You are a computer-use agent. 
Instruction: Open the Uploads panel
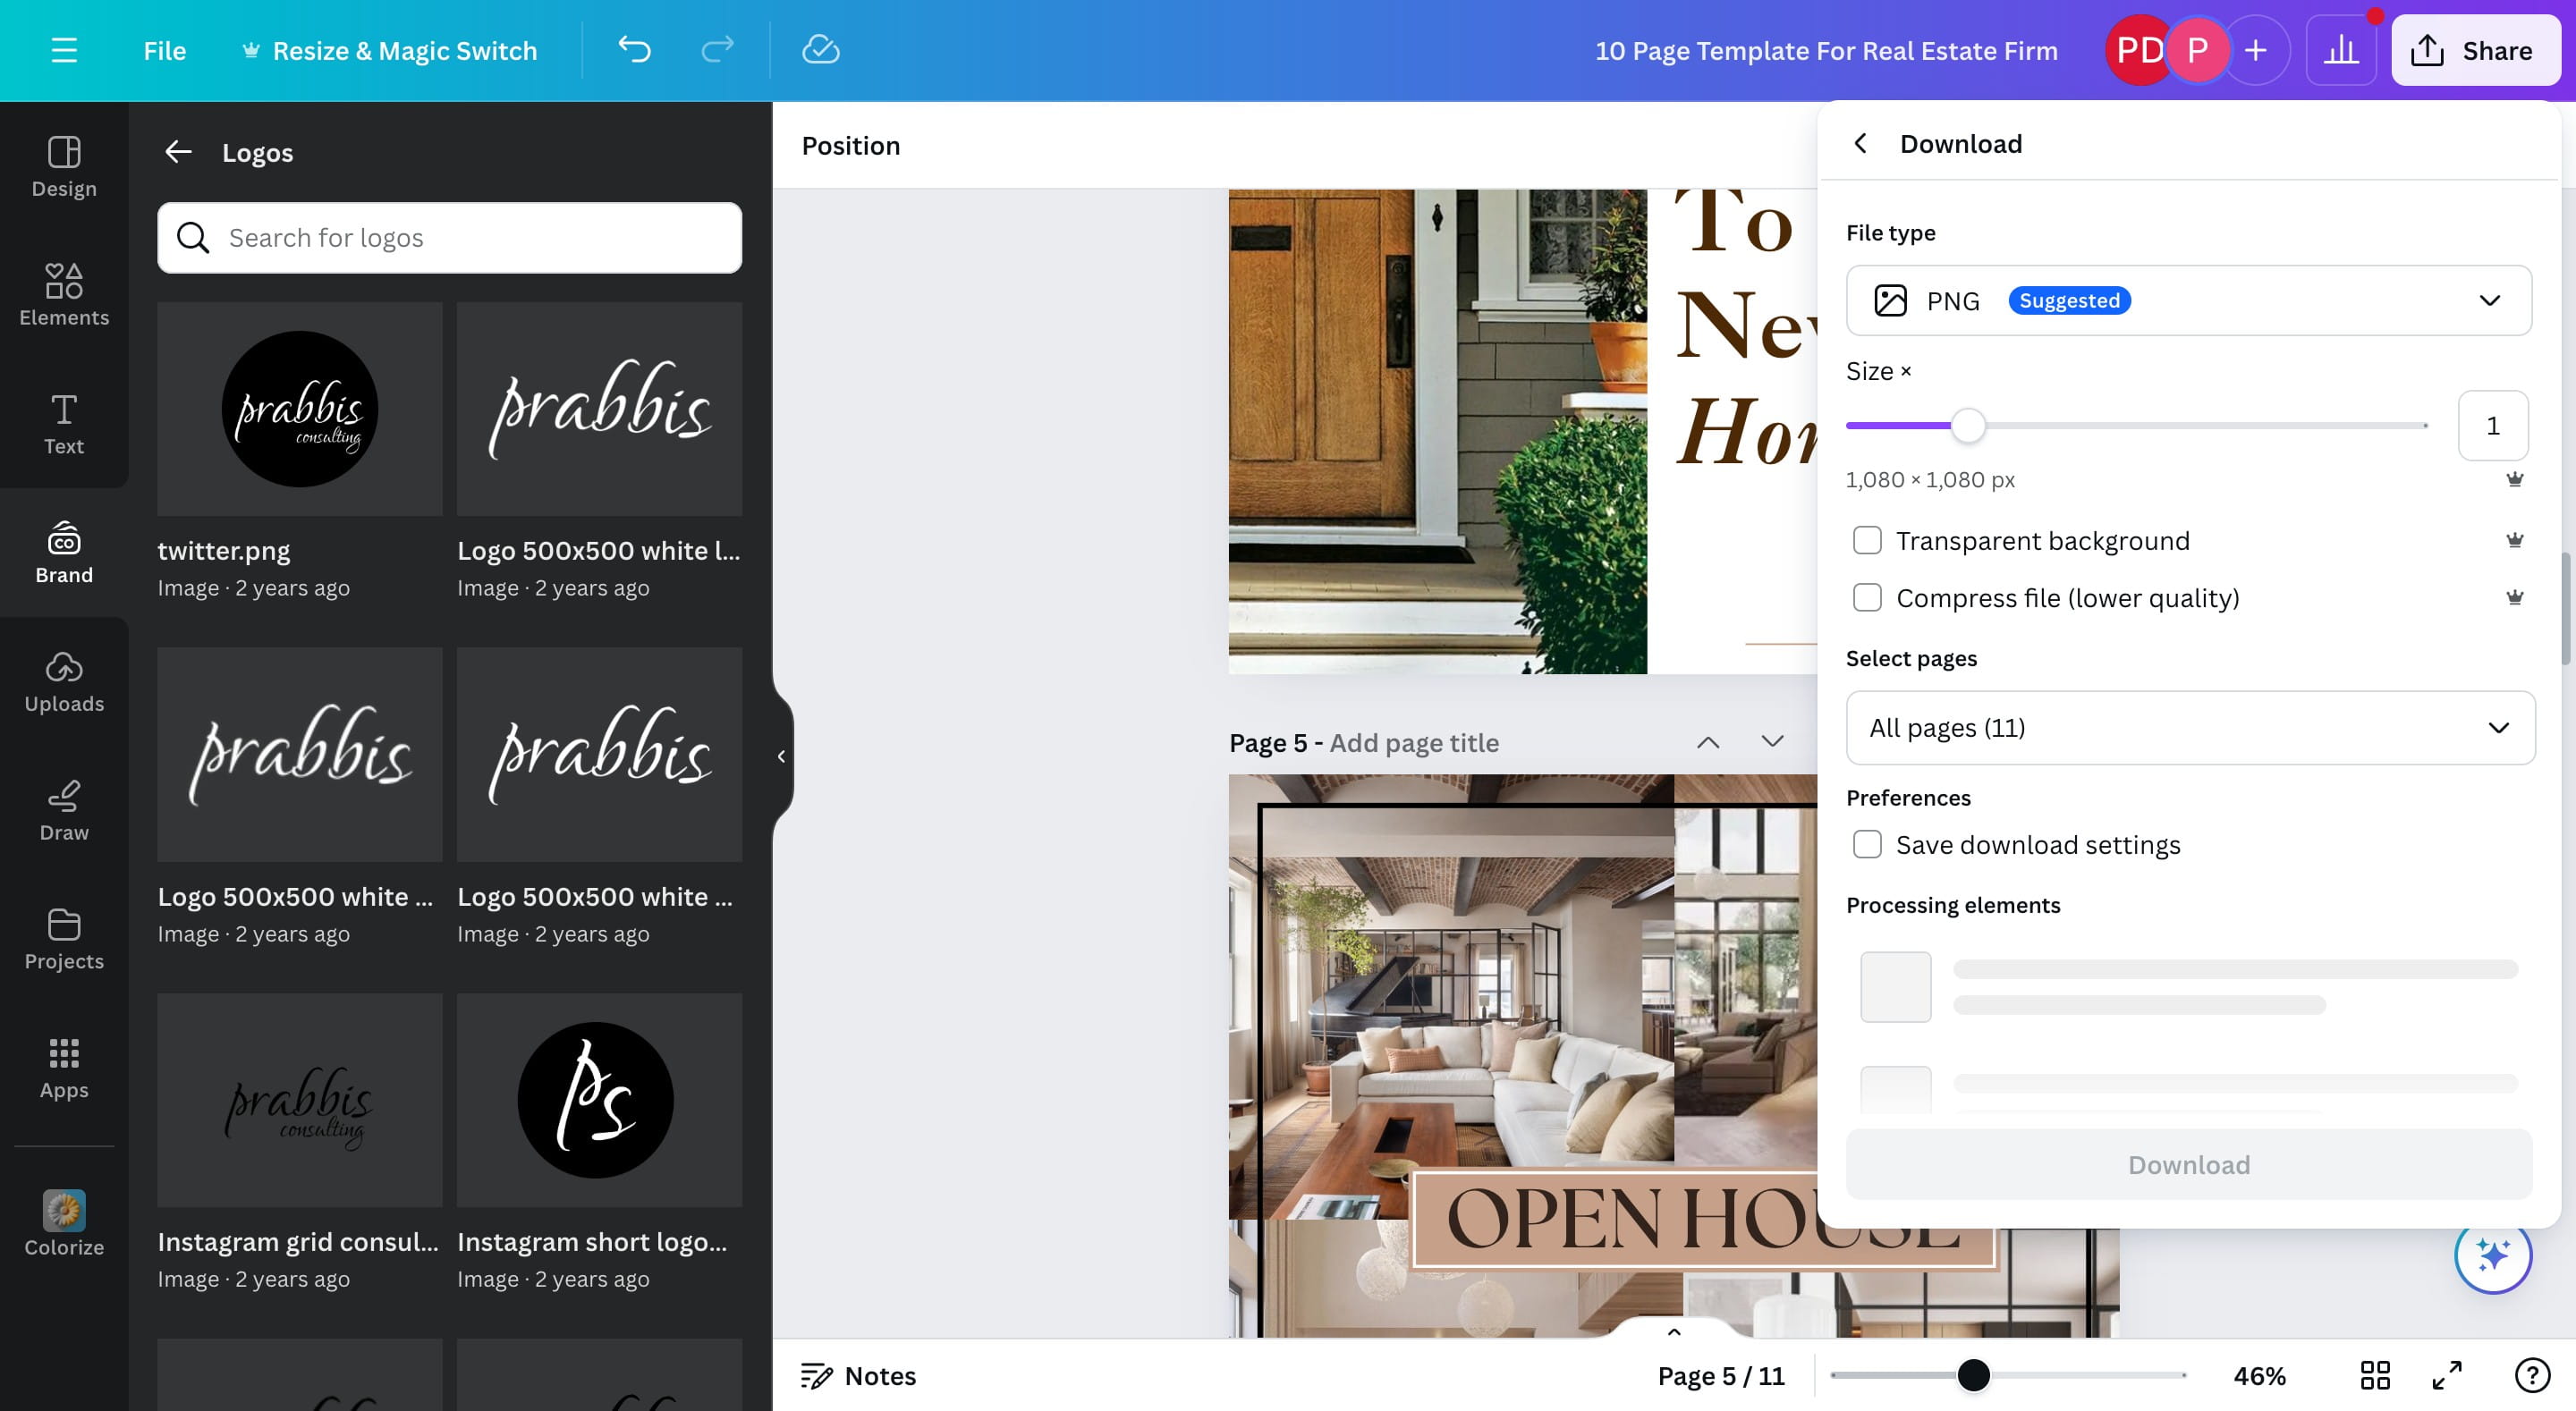[64, 681]
